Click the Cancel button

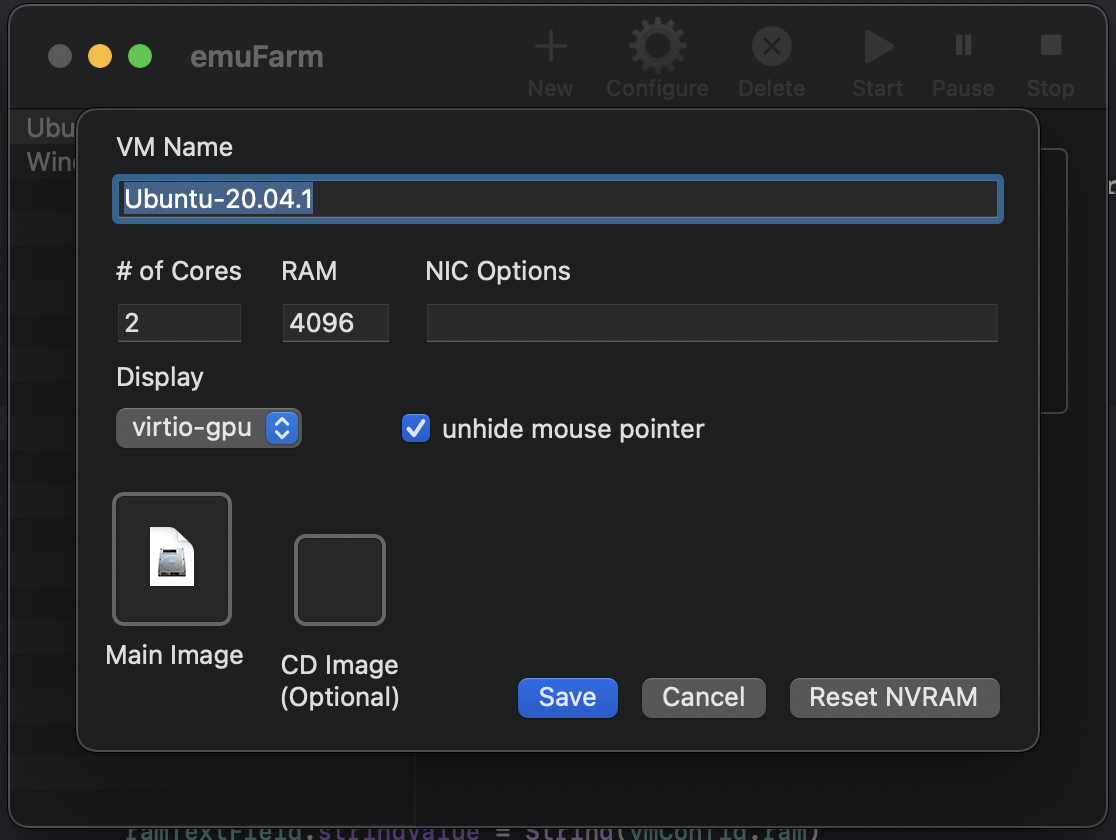pyautogui.click(x=703, y=697)
